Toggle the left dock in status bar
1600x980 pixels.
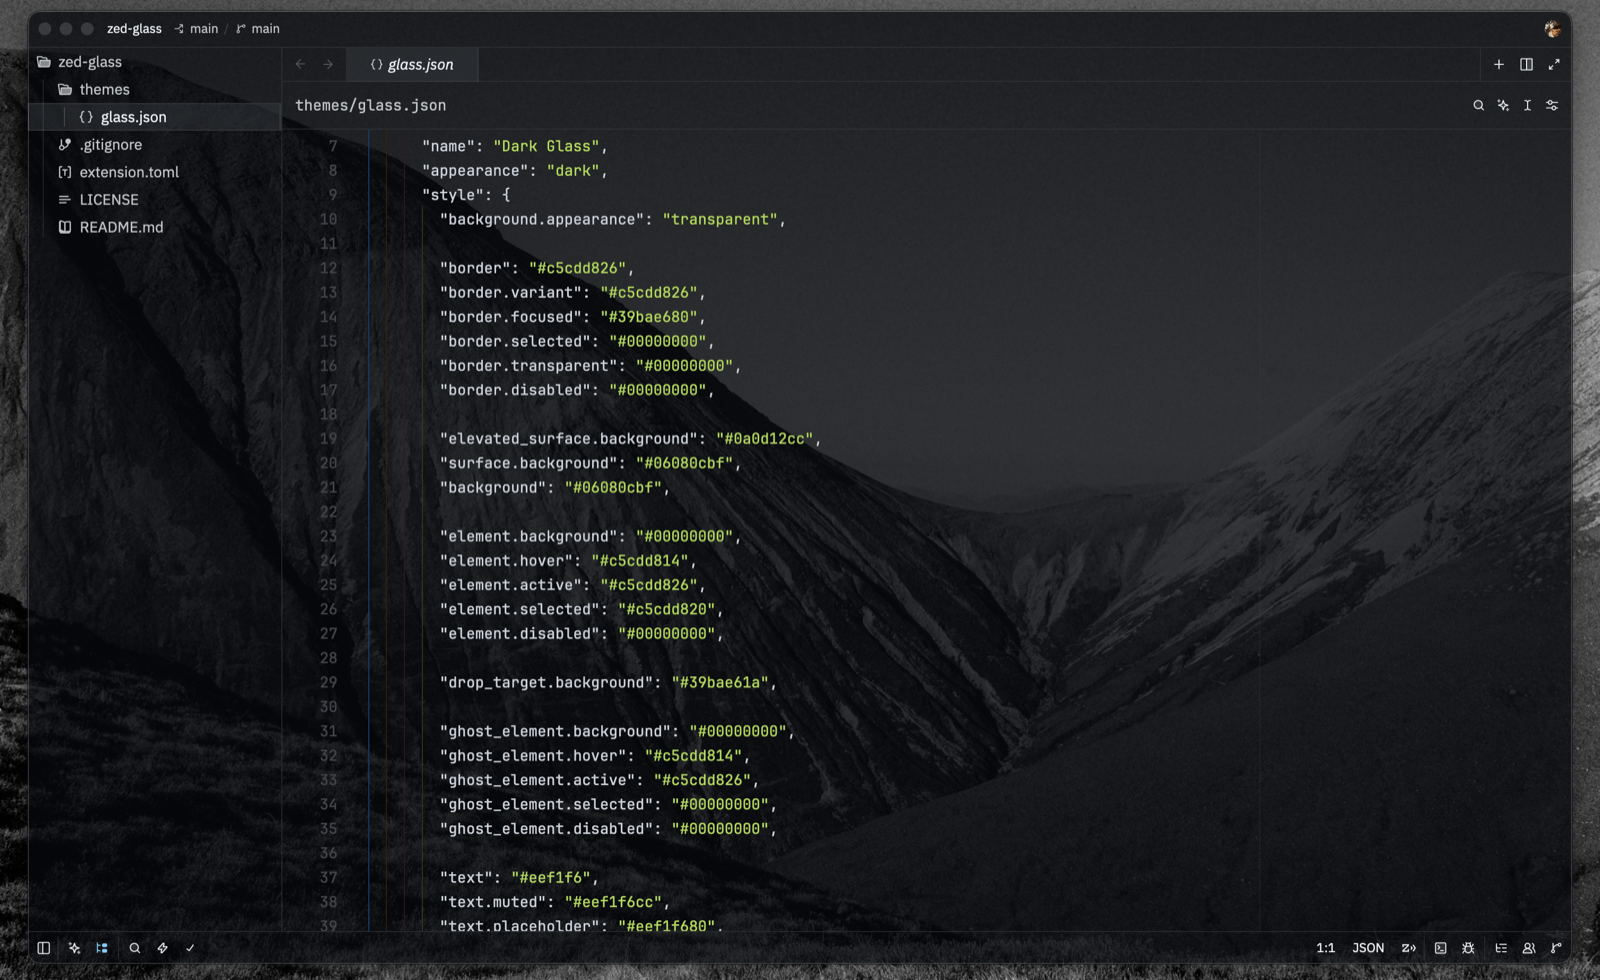44,948
